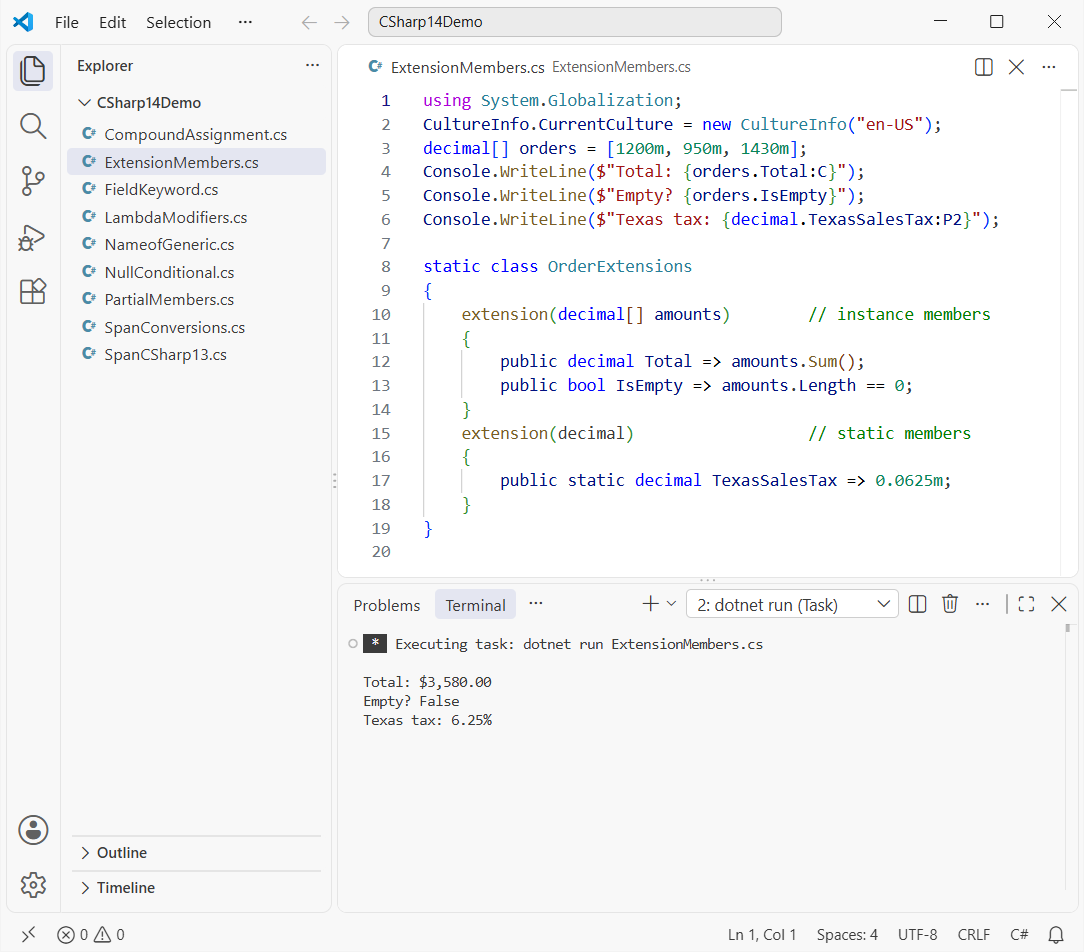Switch to the Terminal tab
Screen dimensions: 1084x952
point(476,606)
